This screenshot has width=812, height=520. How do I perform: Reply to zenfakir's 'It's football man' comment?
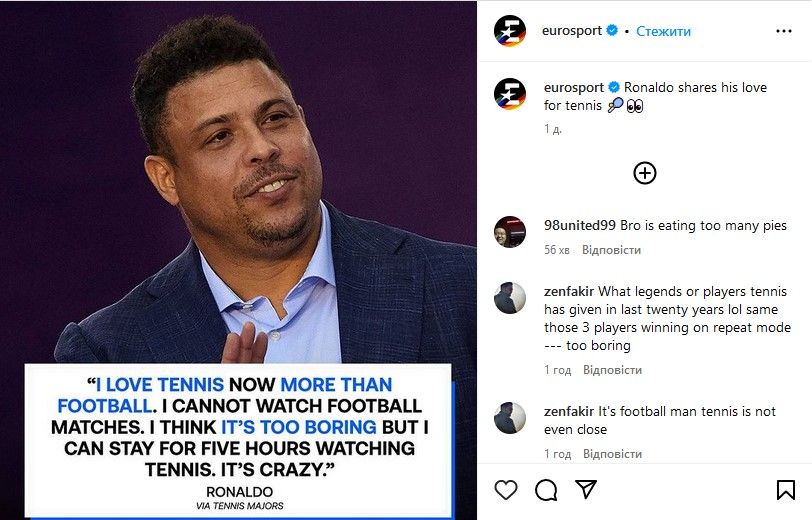tap(611, 454)
